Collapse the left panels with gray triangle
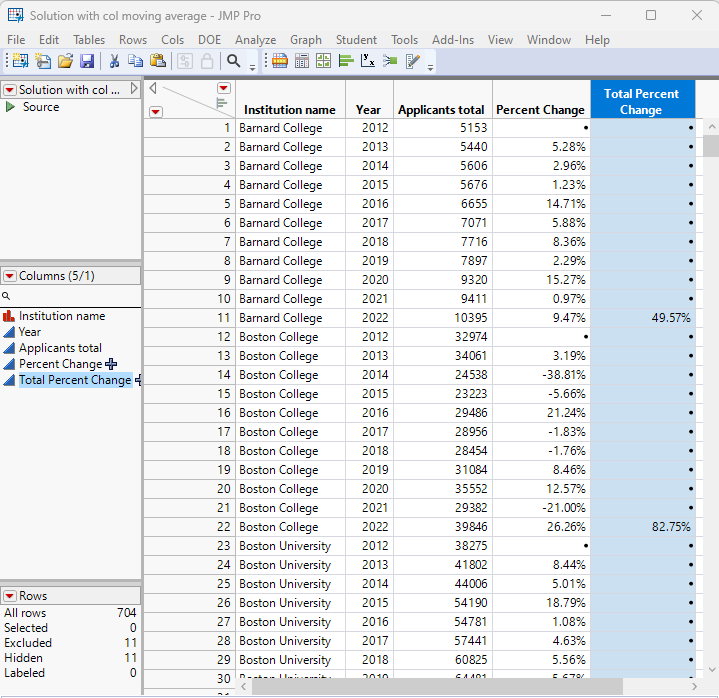The image size is (719, 698). [x=153, y=88]
